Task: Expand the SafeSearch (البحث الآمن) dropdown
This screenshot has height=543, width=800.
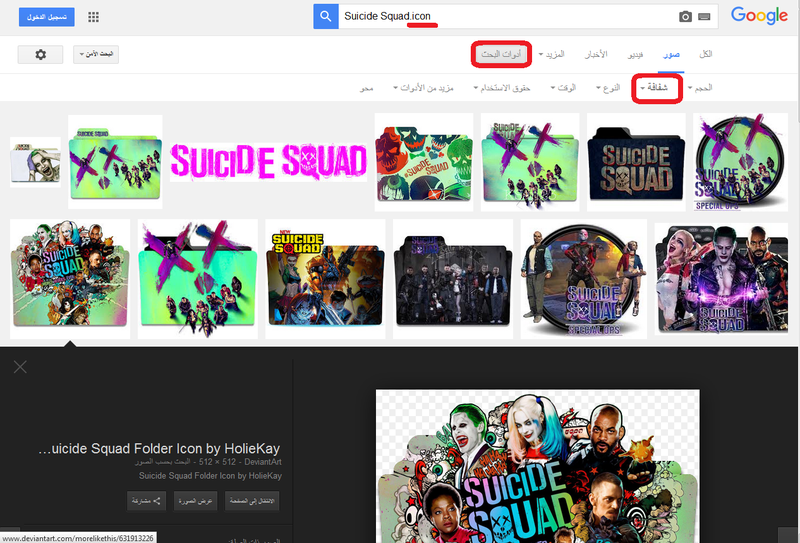Action: click(x=96, y=54)
